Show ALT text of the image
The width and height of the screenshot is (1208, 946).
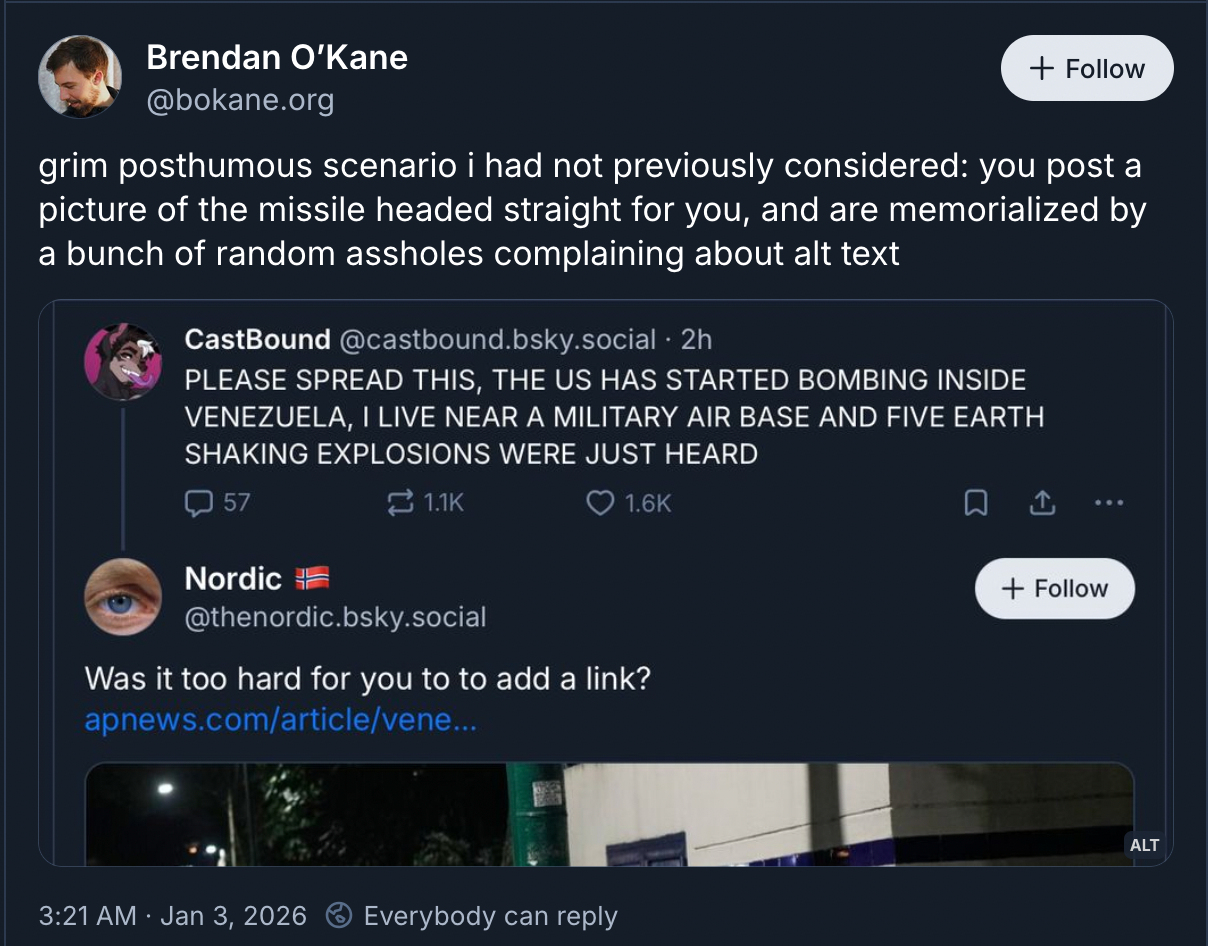click(1144, 845)
